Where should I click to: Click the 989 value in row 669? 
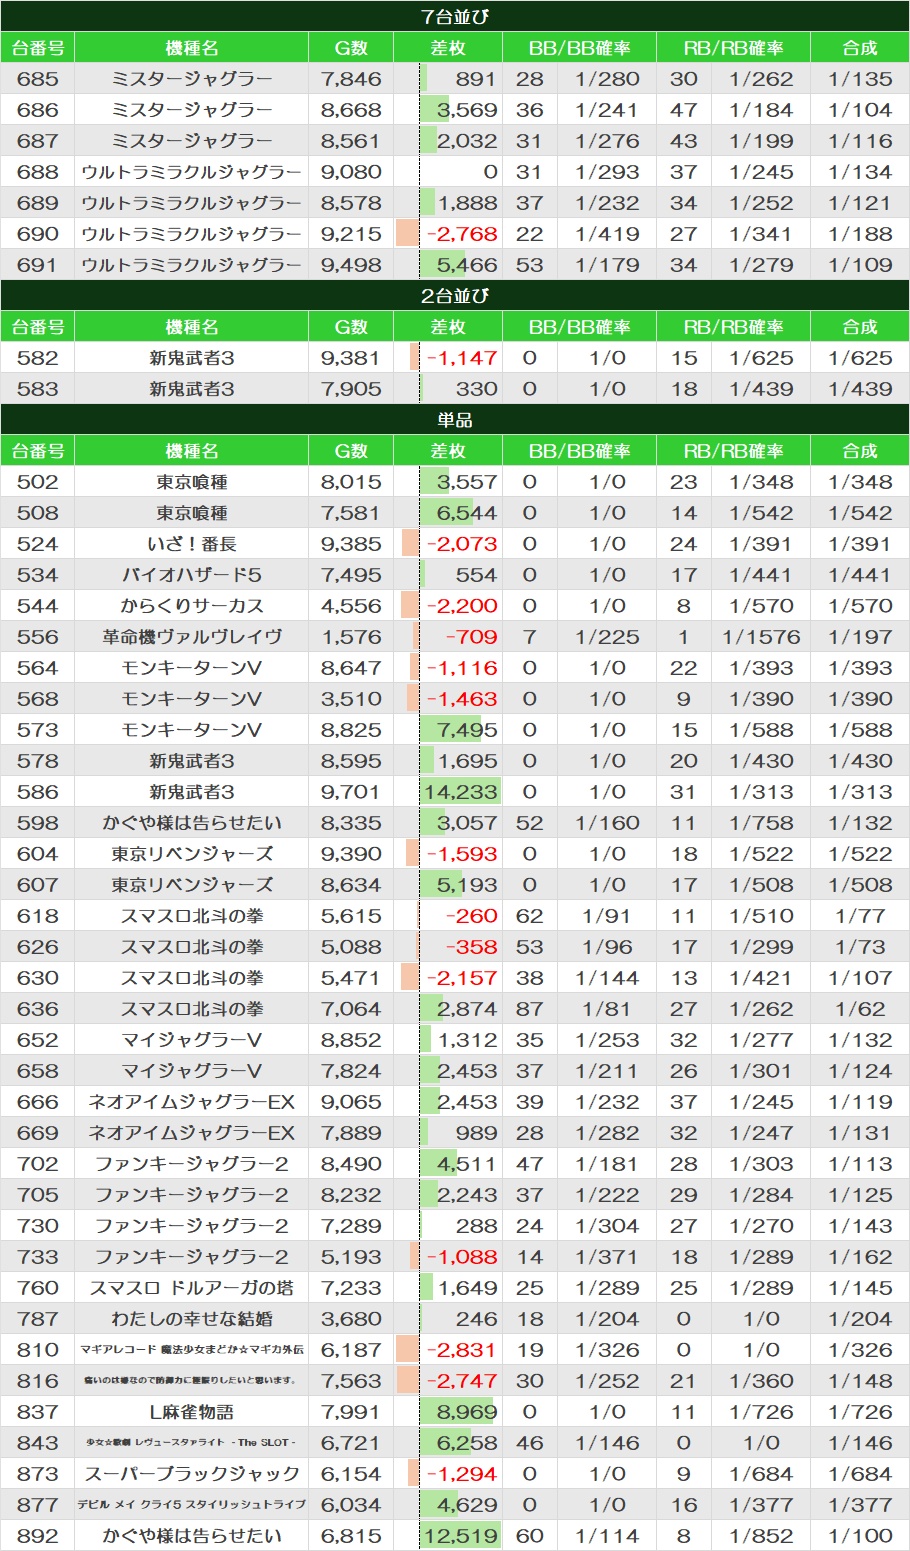(x=476, y=1133)
